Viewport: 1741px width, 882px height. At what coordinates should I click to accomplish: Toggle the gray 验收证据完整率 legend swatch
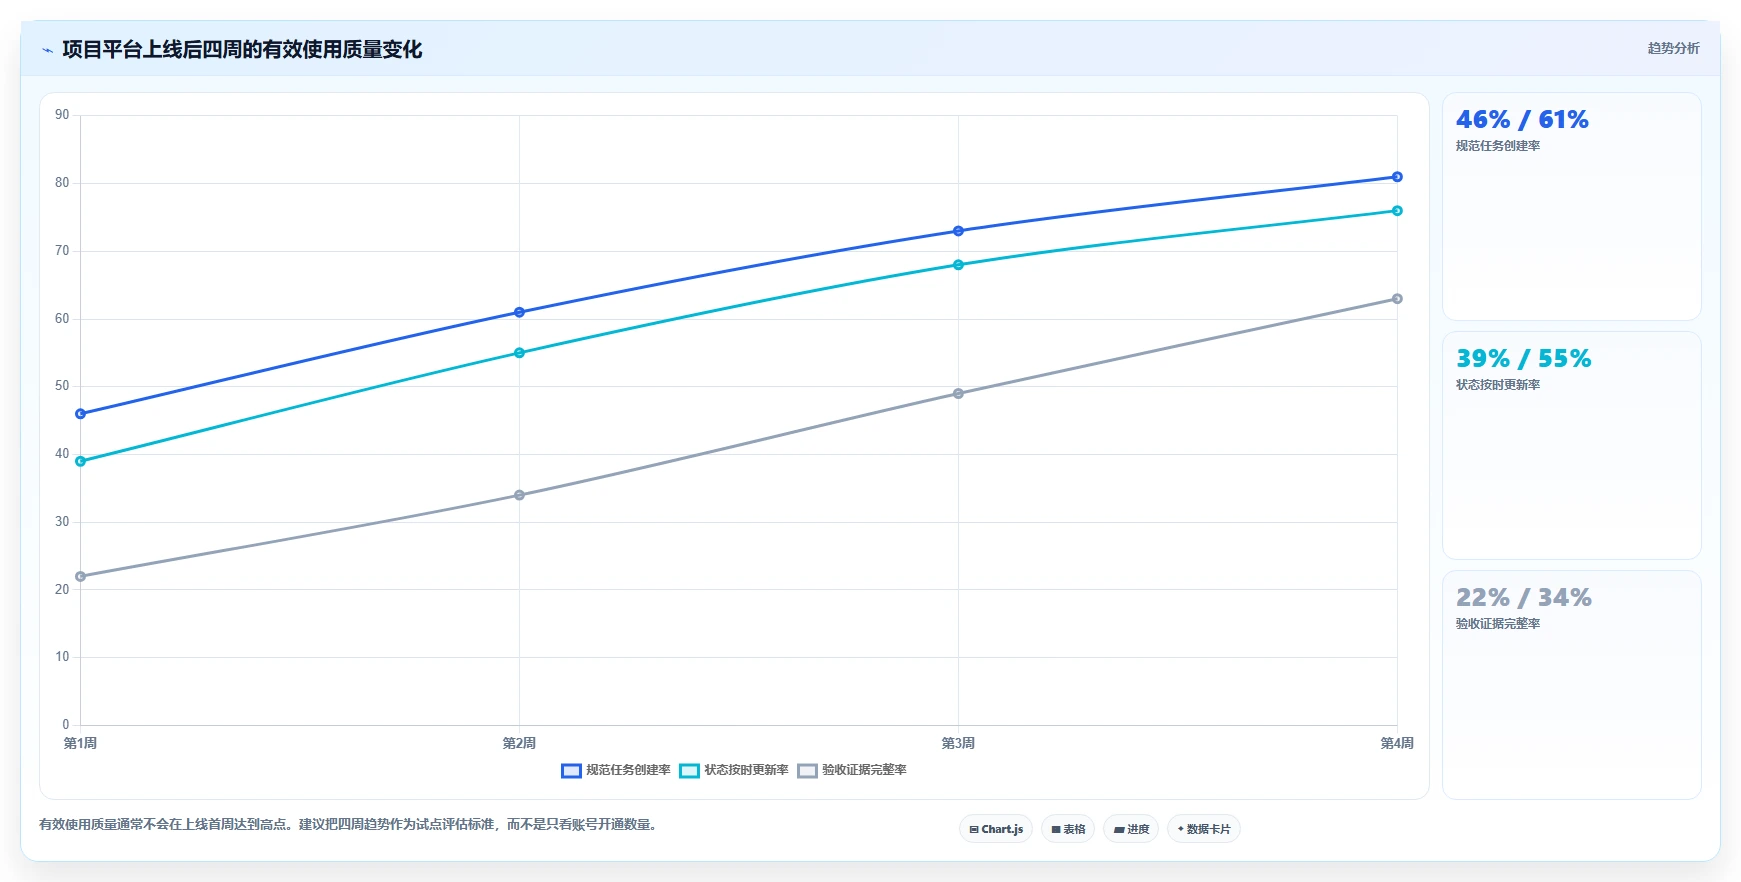807,770
